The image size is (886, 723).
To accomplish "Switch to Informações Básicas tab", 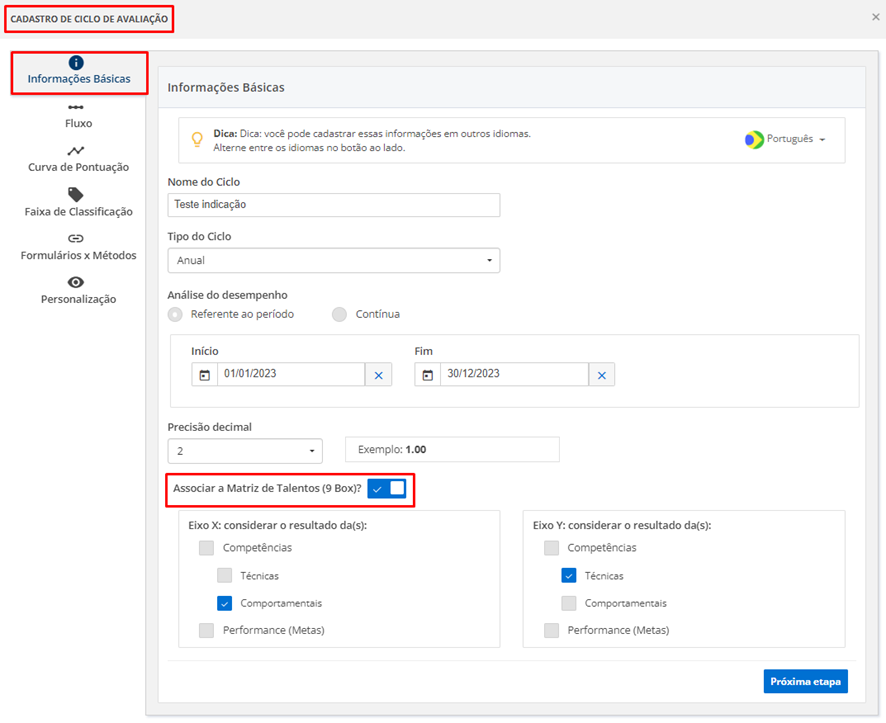I will pos(79,72).
